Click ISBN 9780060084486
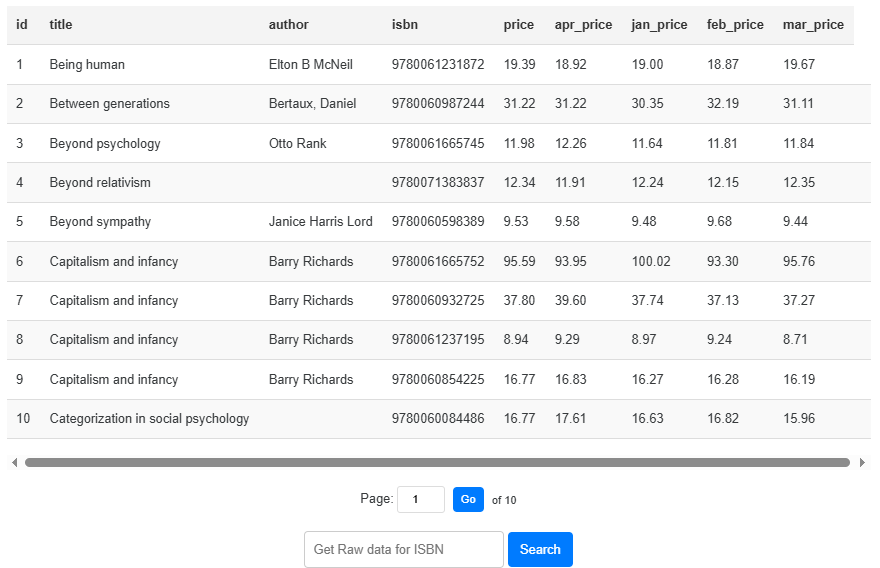This screenshot has height=568, width=880. (x=438, y=419)
